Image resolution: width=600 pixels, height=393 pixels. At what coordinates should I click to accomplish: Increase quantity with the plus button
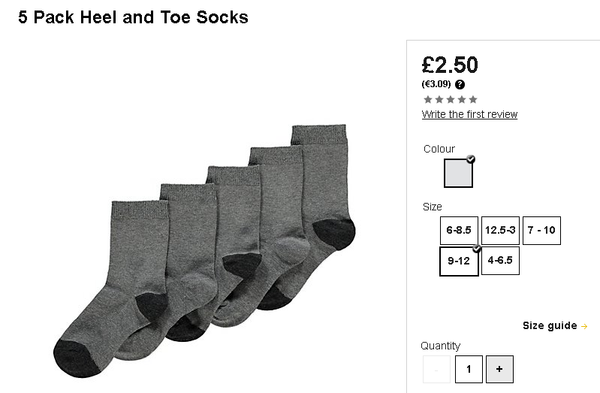[499, 369]
